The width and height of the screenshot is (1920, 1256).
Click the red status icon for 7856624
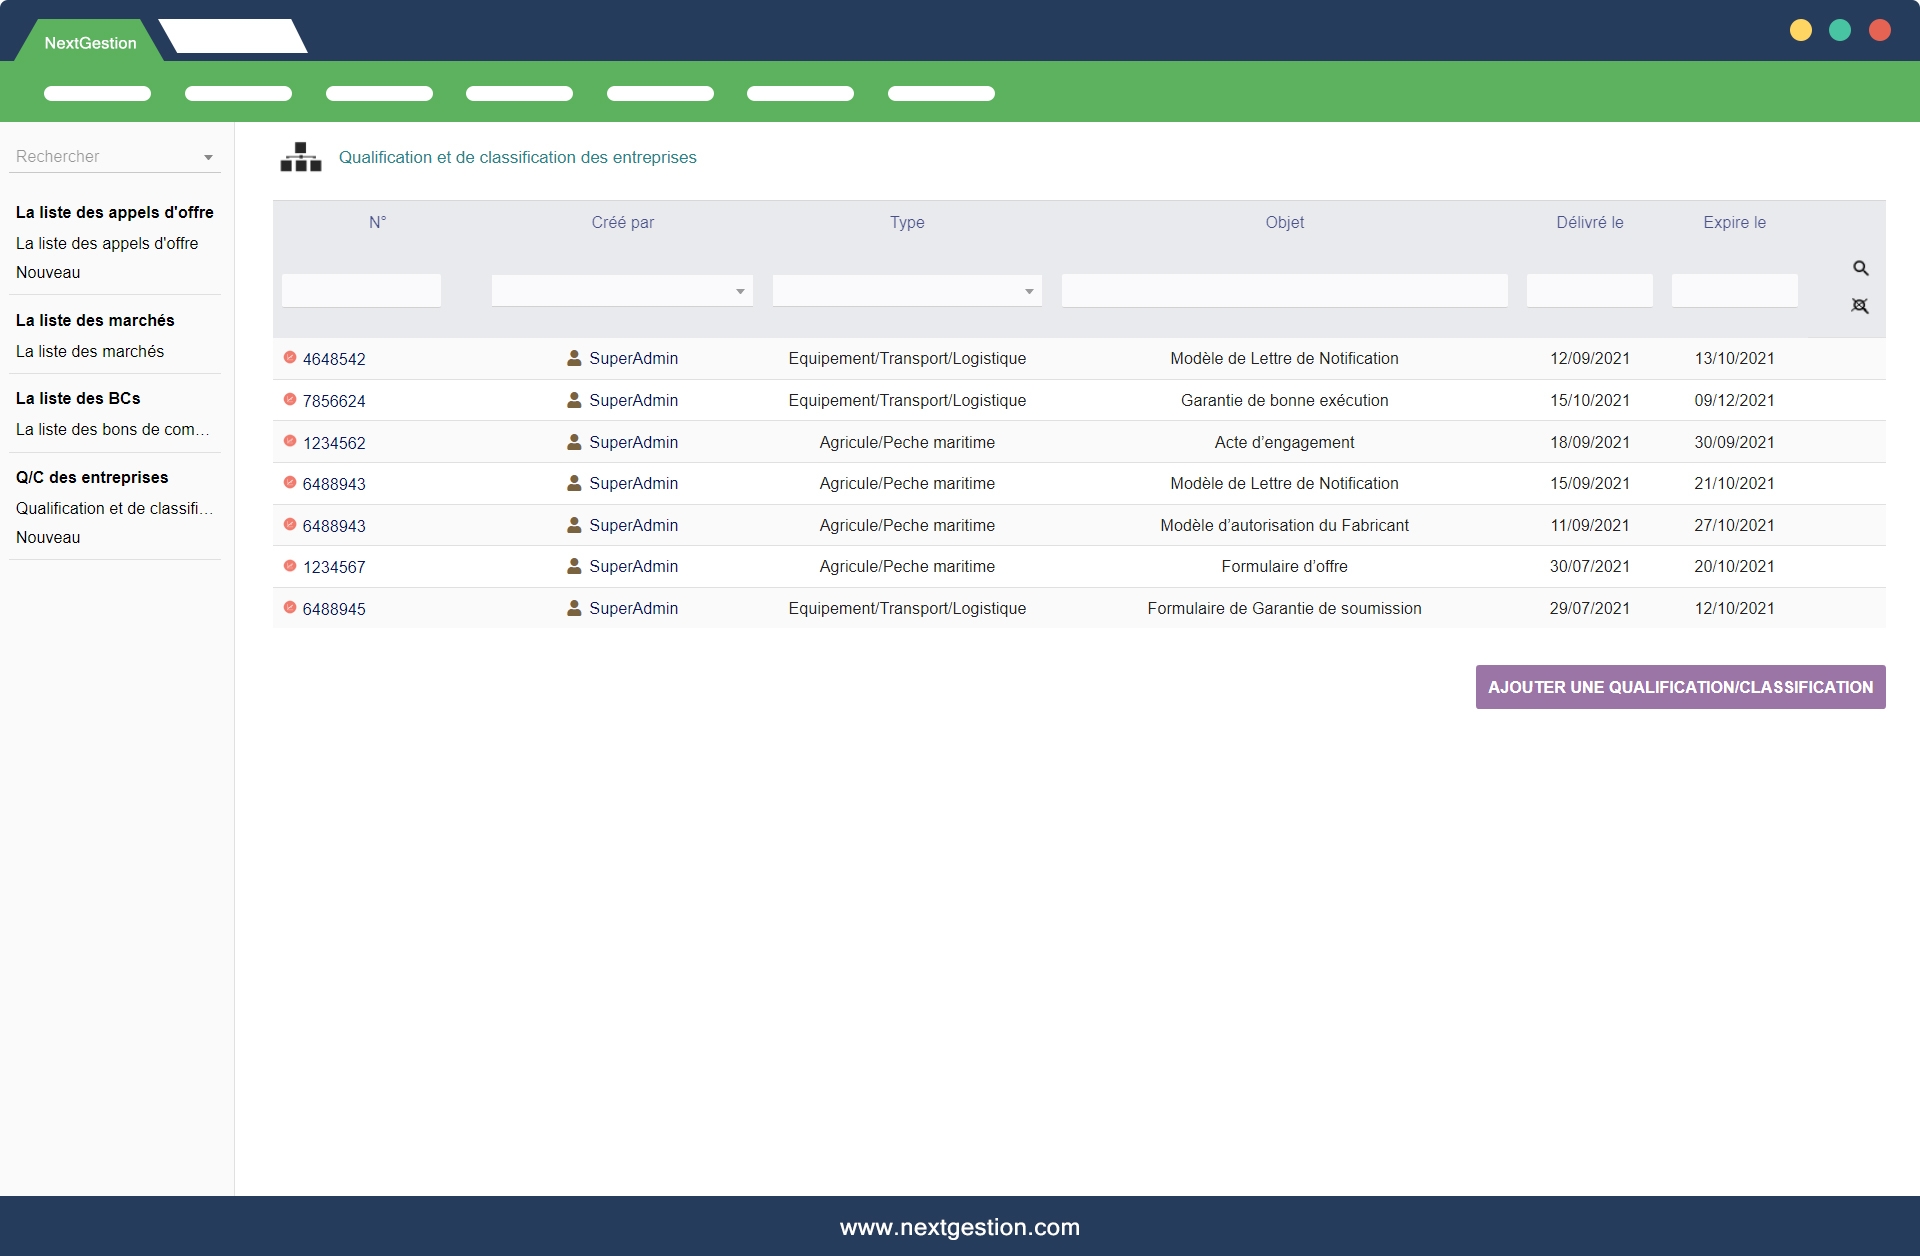click(x=290, y=399)
